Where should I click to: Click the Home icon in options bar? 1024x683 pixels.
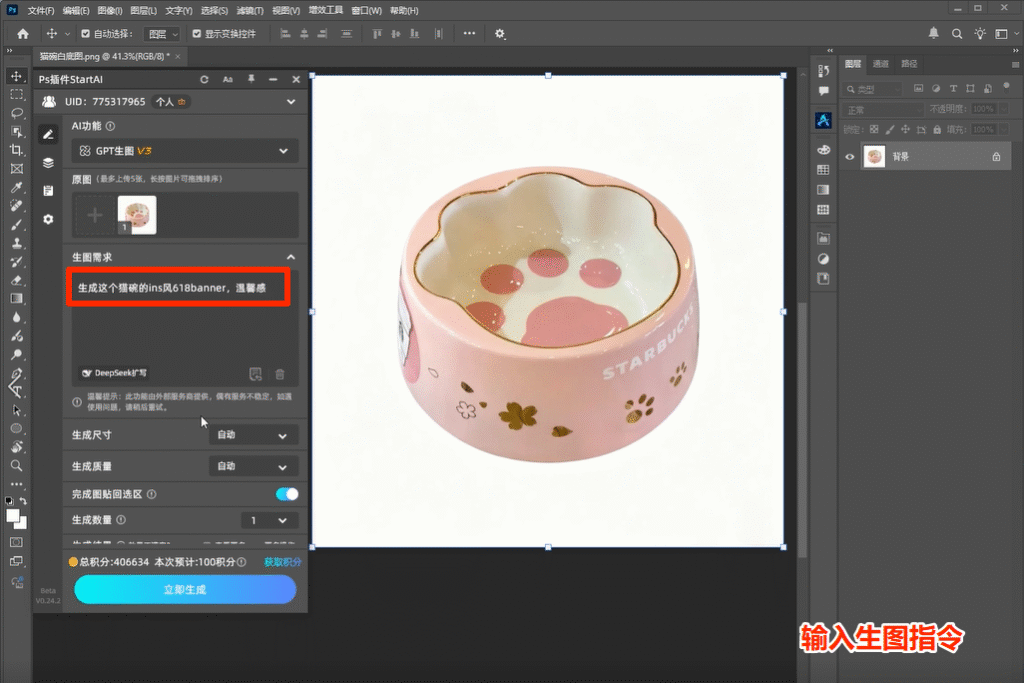click(23, 34)
